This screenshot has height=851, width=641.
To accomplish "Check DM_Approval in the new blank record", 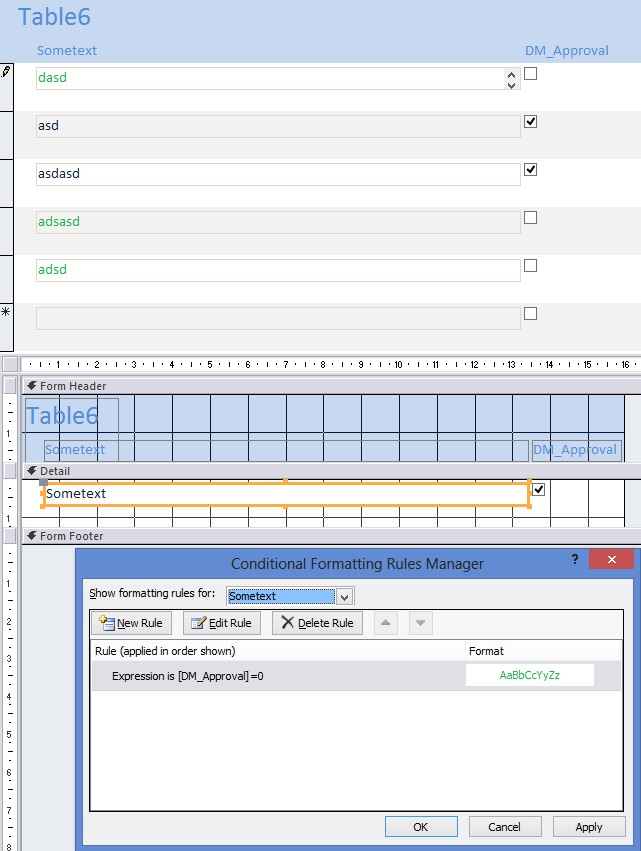I will pos(530,314).
